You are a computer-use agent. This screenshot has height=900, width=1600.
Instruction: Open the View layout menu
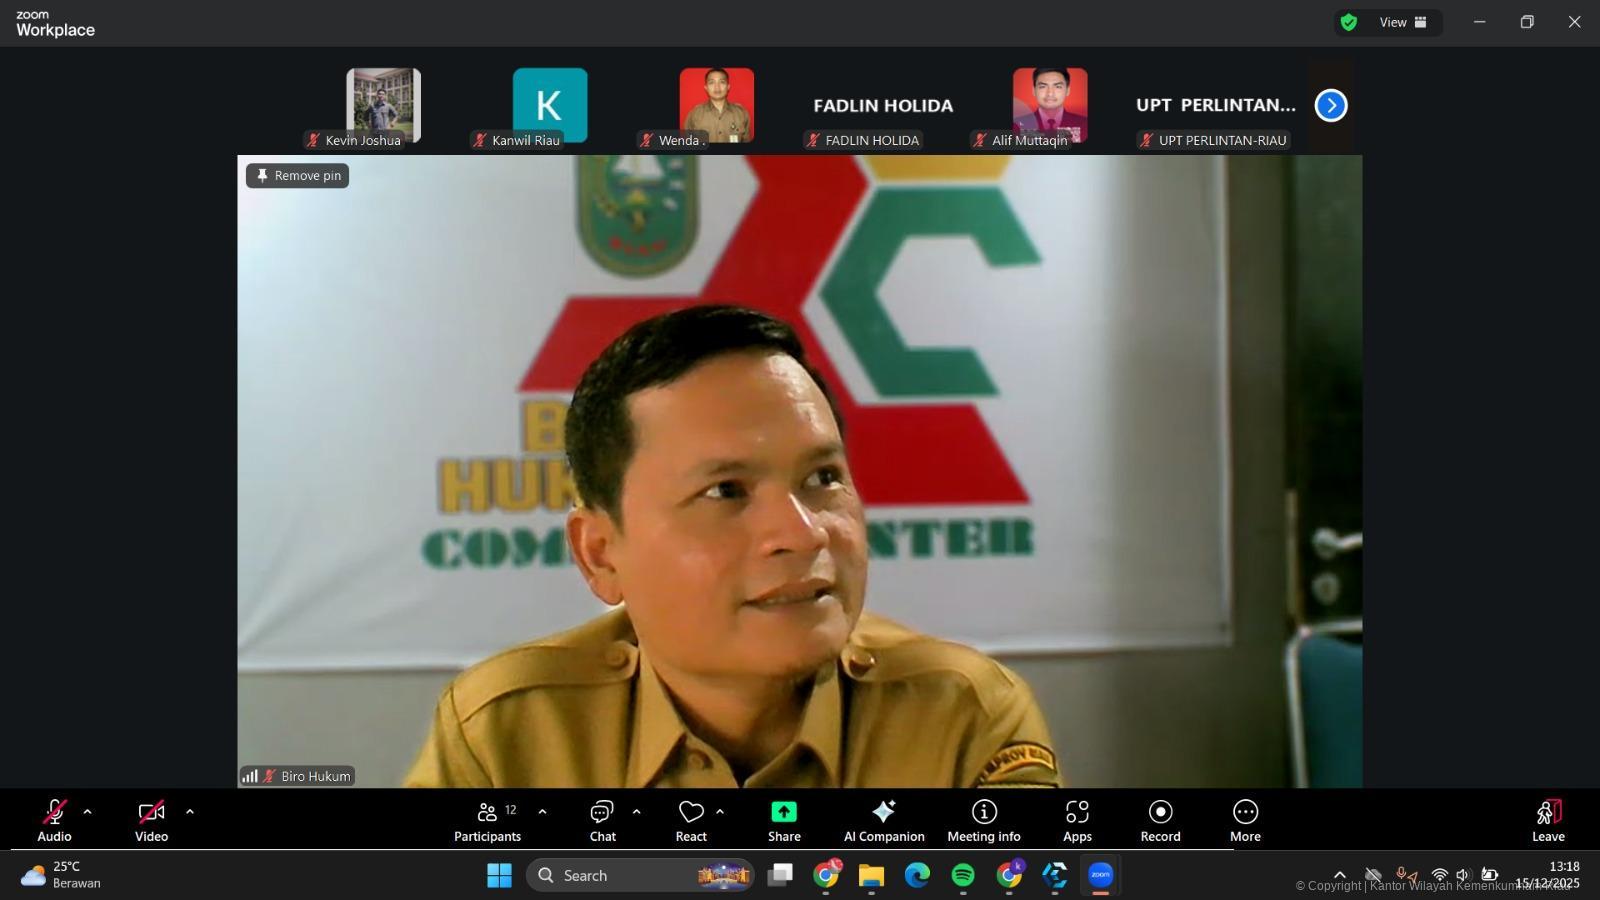click(1403, 22)
